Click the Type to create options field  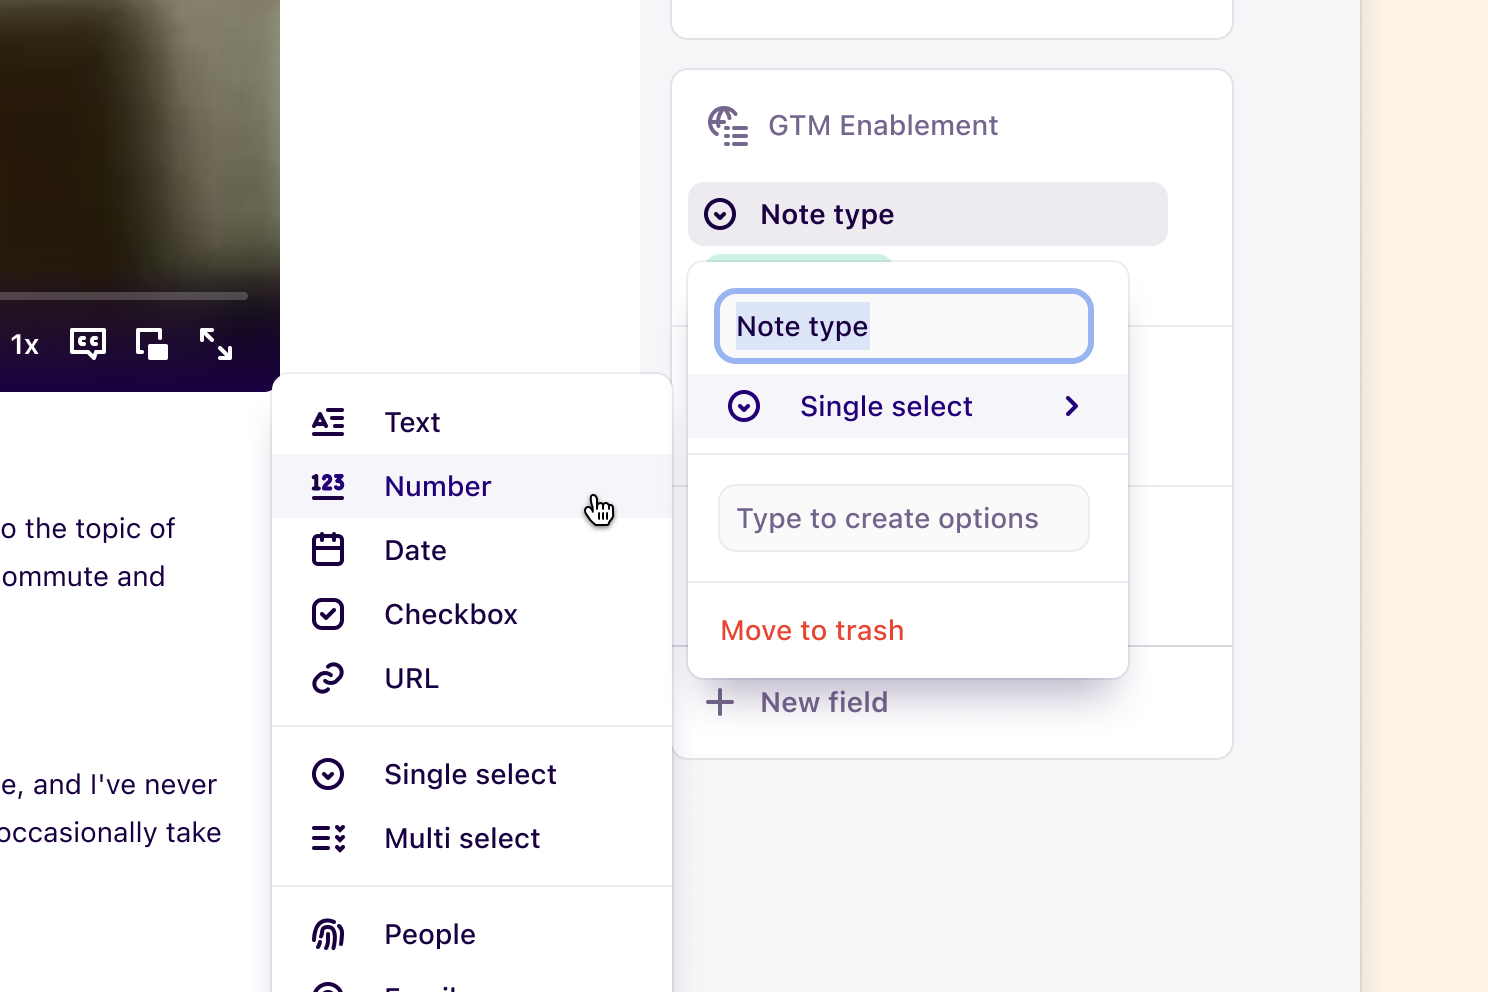coord(903,518)
